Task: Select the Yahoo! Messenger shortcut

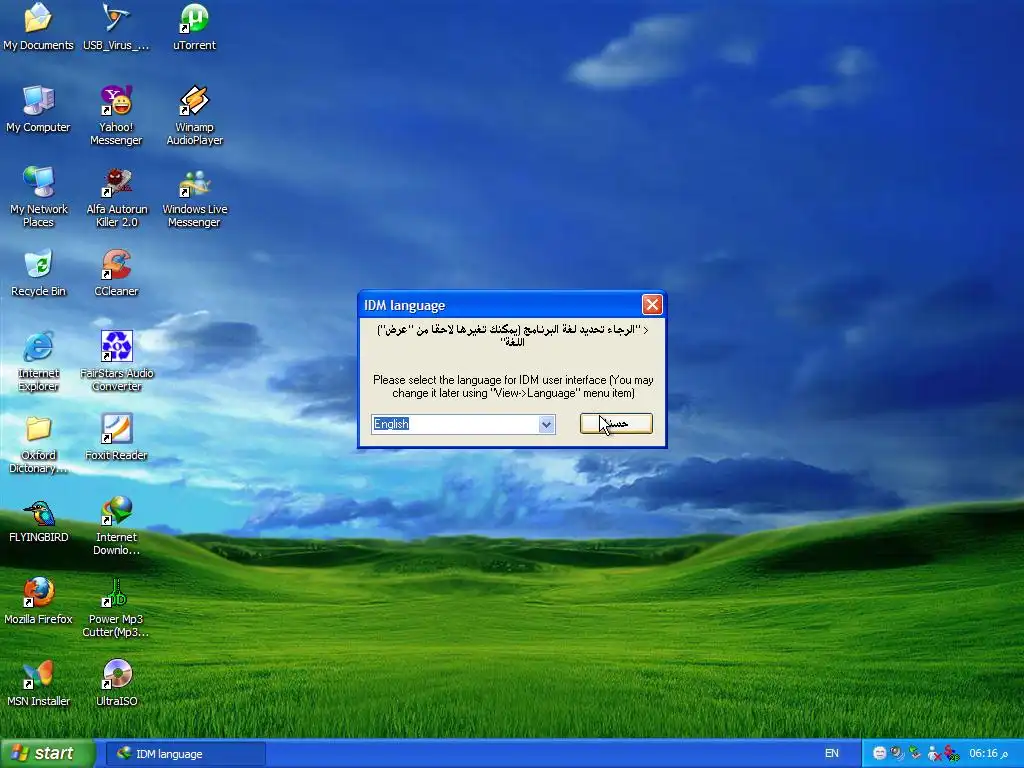Action: (116, 116)
